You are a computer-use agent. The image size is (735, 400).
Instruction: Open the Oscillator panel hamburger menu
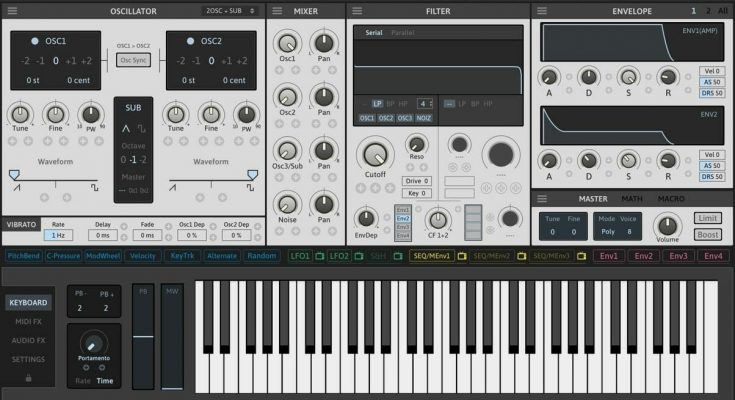point(13,11)
